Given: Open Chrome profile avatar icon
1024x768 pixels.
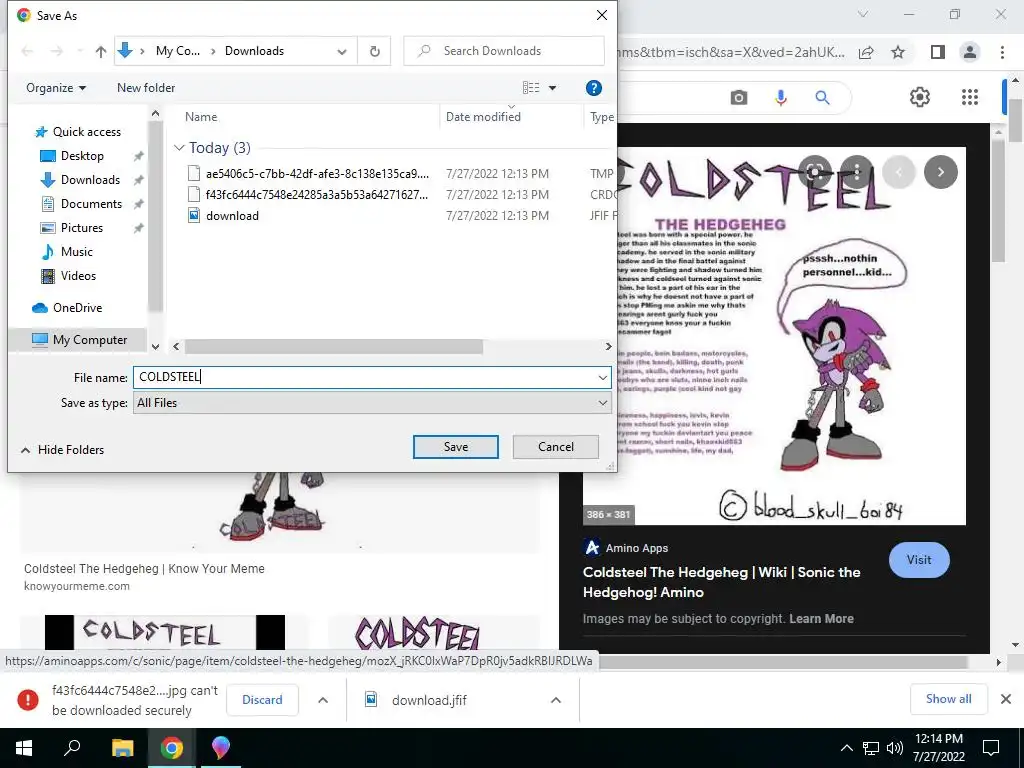Looking at the screenshot, I should point(970,52).
